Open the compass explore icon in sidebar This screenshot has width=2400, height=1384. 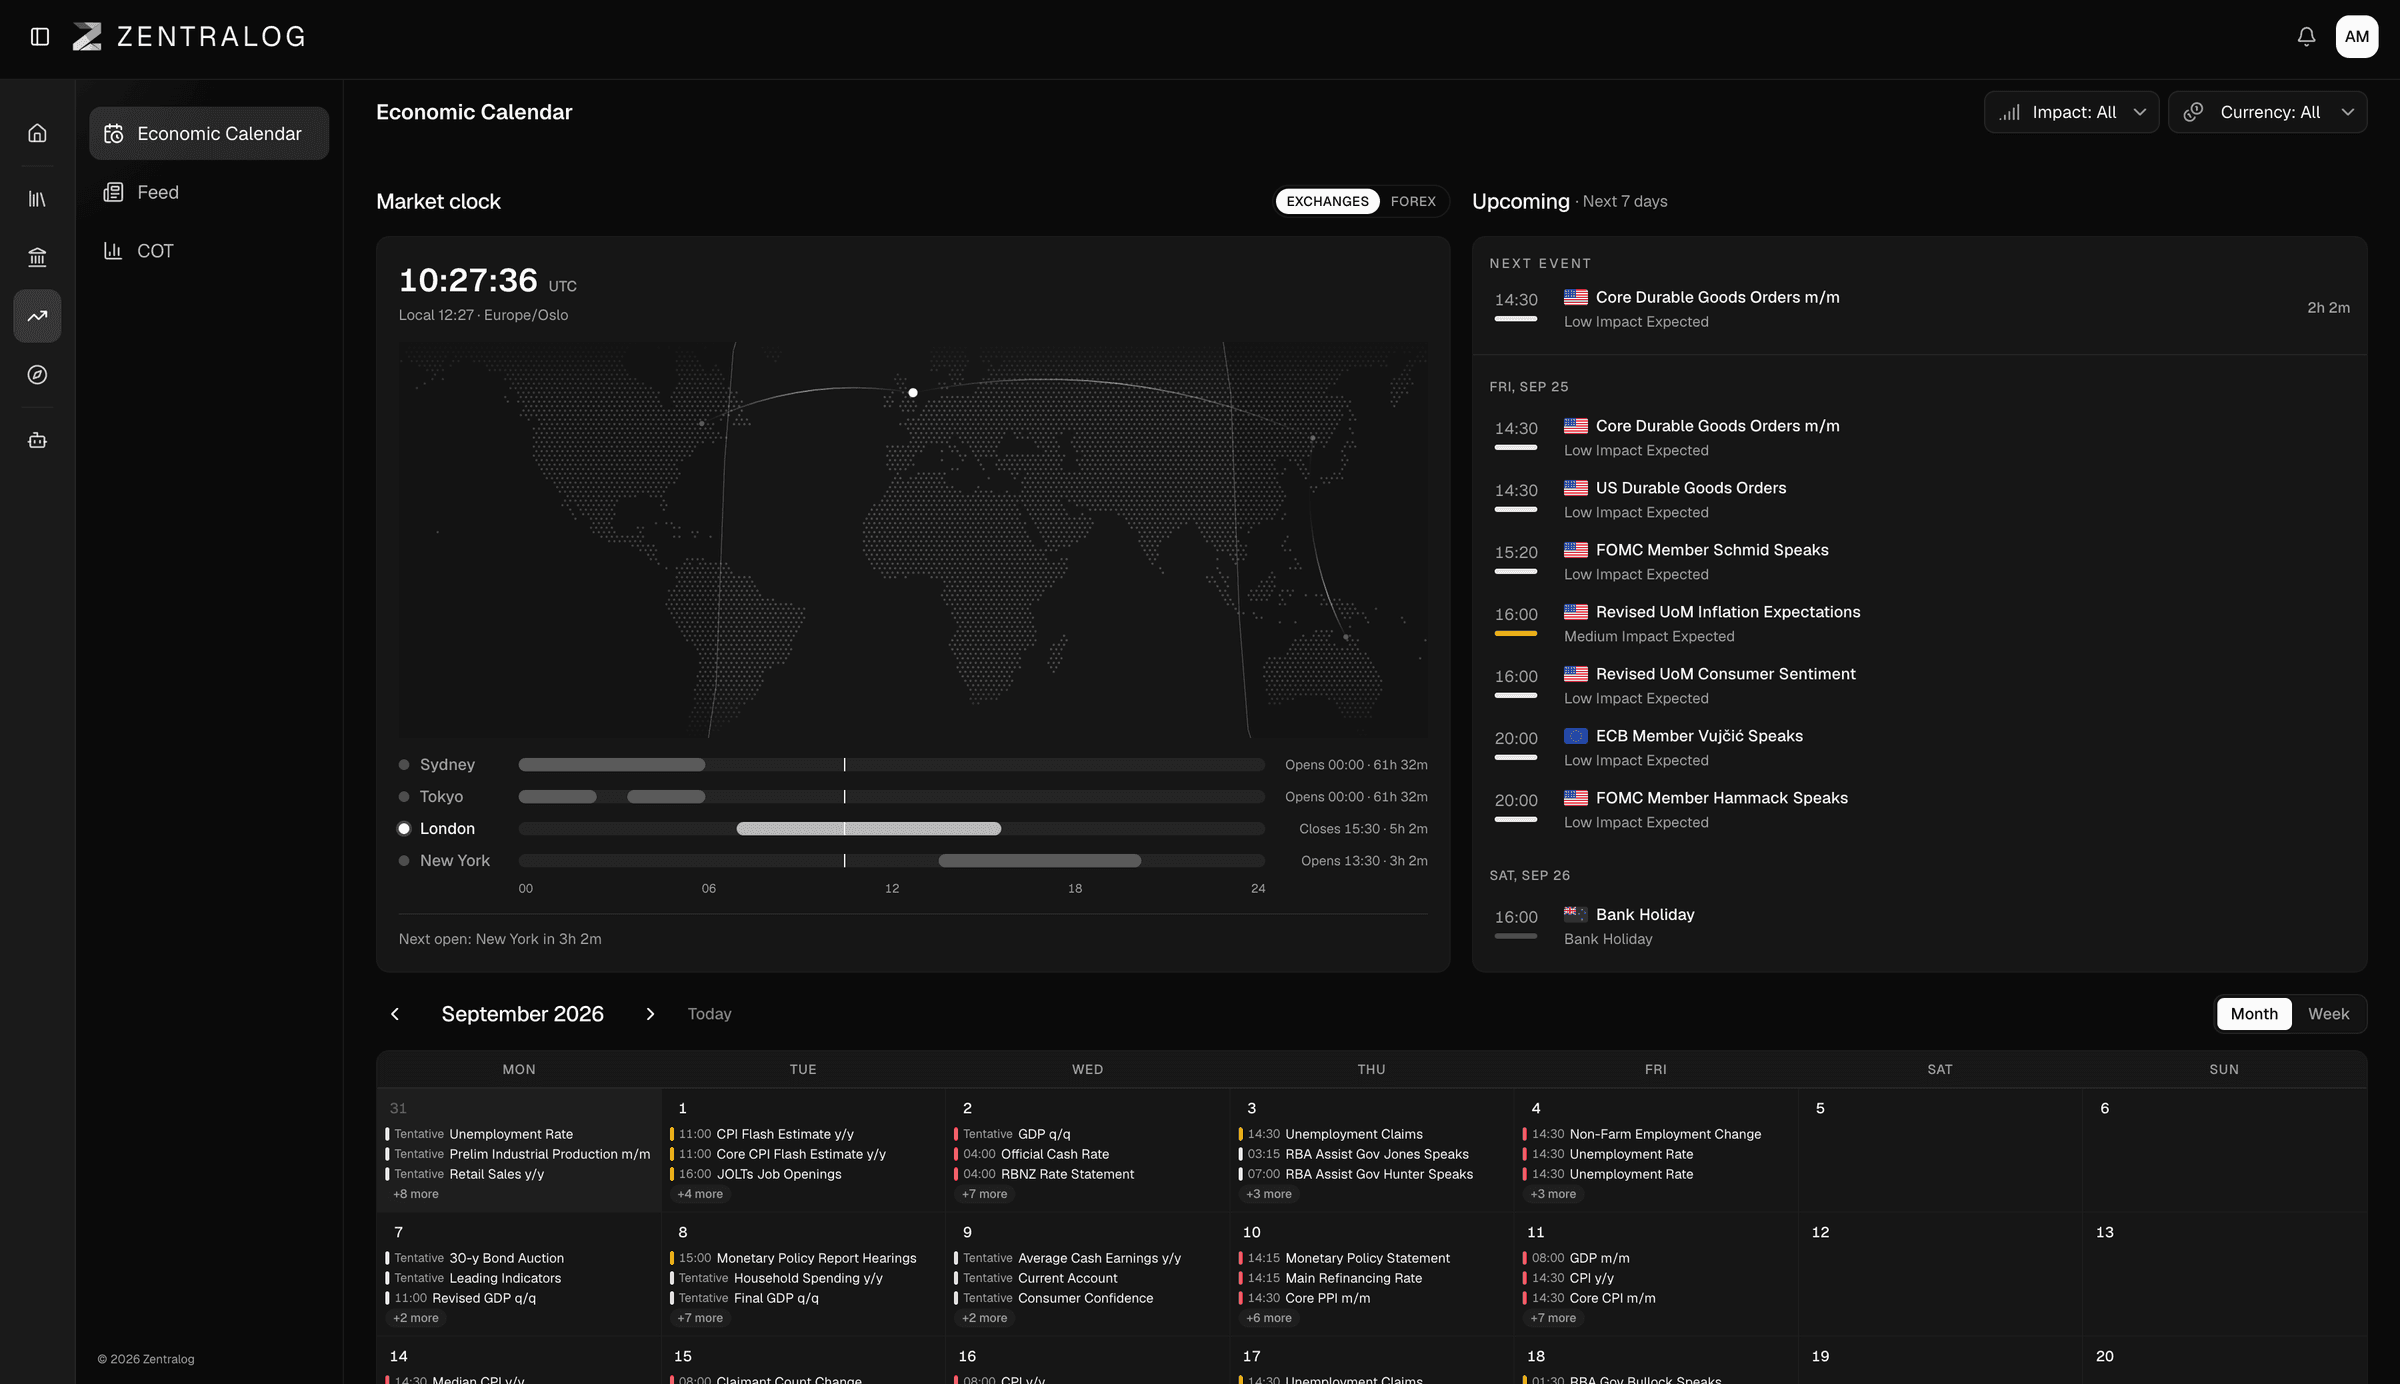(37, 375)
